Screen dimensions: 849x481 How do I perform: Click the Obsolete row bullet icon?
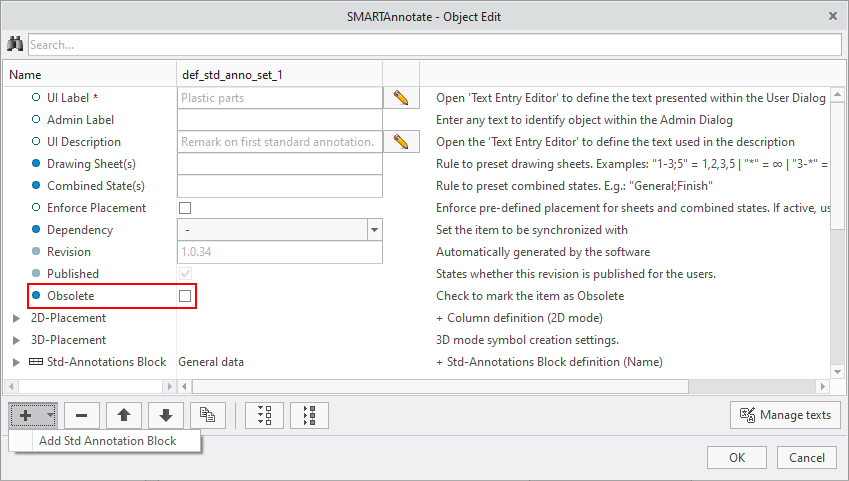click(x=36, y=295)
